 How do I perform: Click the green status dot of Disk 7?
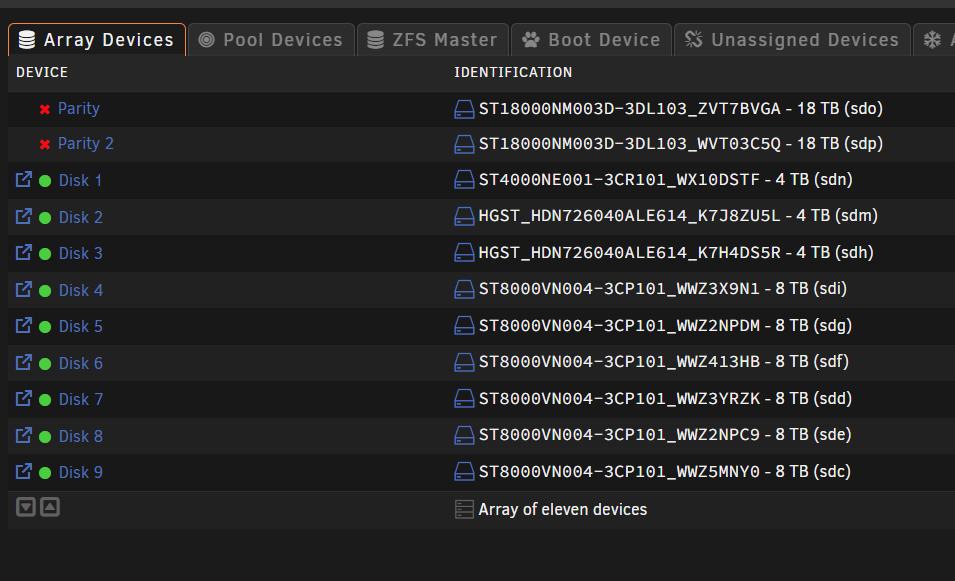pos(45,400)
